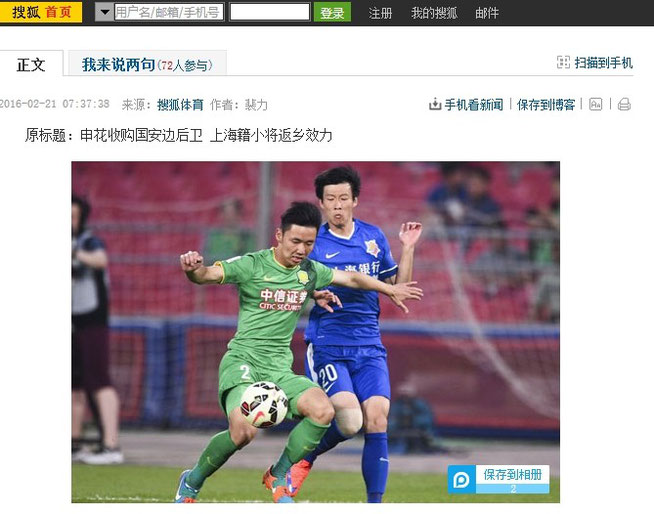Click the 保存到博客 link
The width and height of the screenshot is (654, 514).
click(546, 104)
